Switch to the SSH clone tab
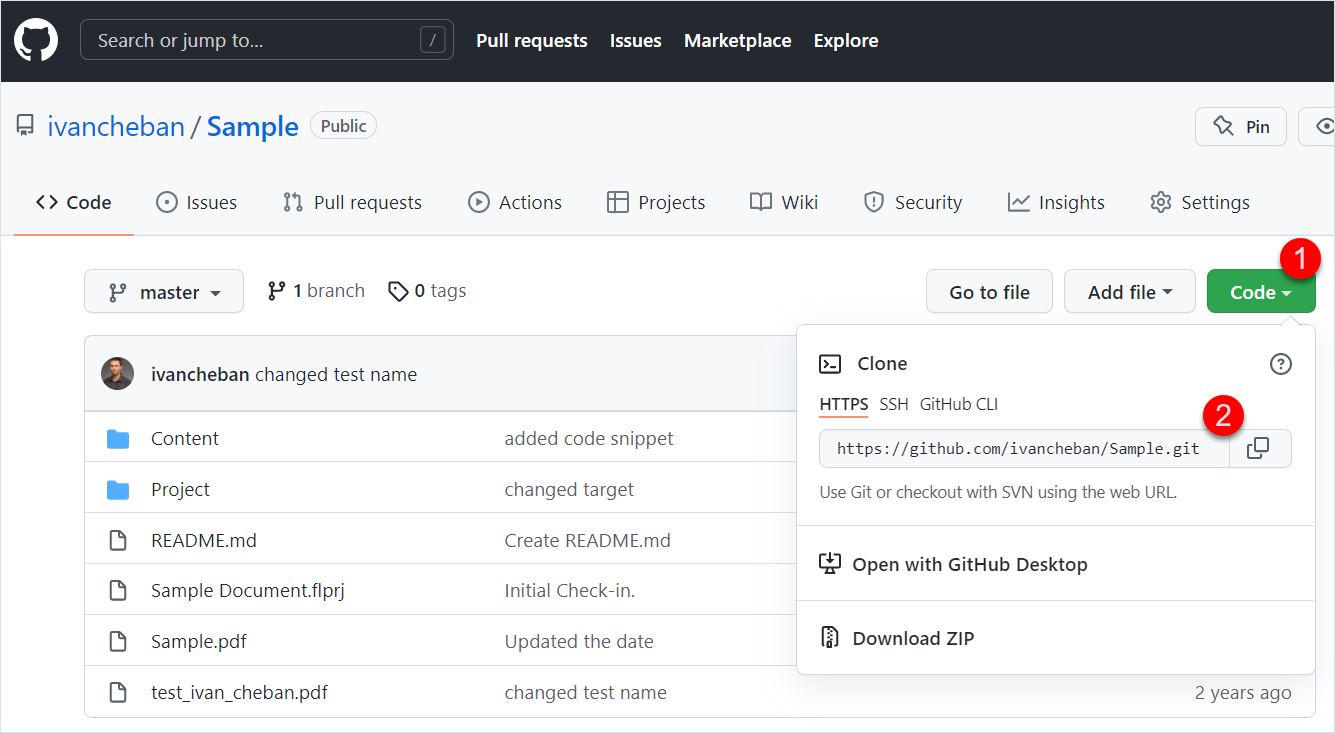The height and width of the screenshot is (733, 1335). click(x=894, y=404)
